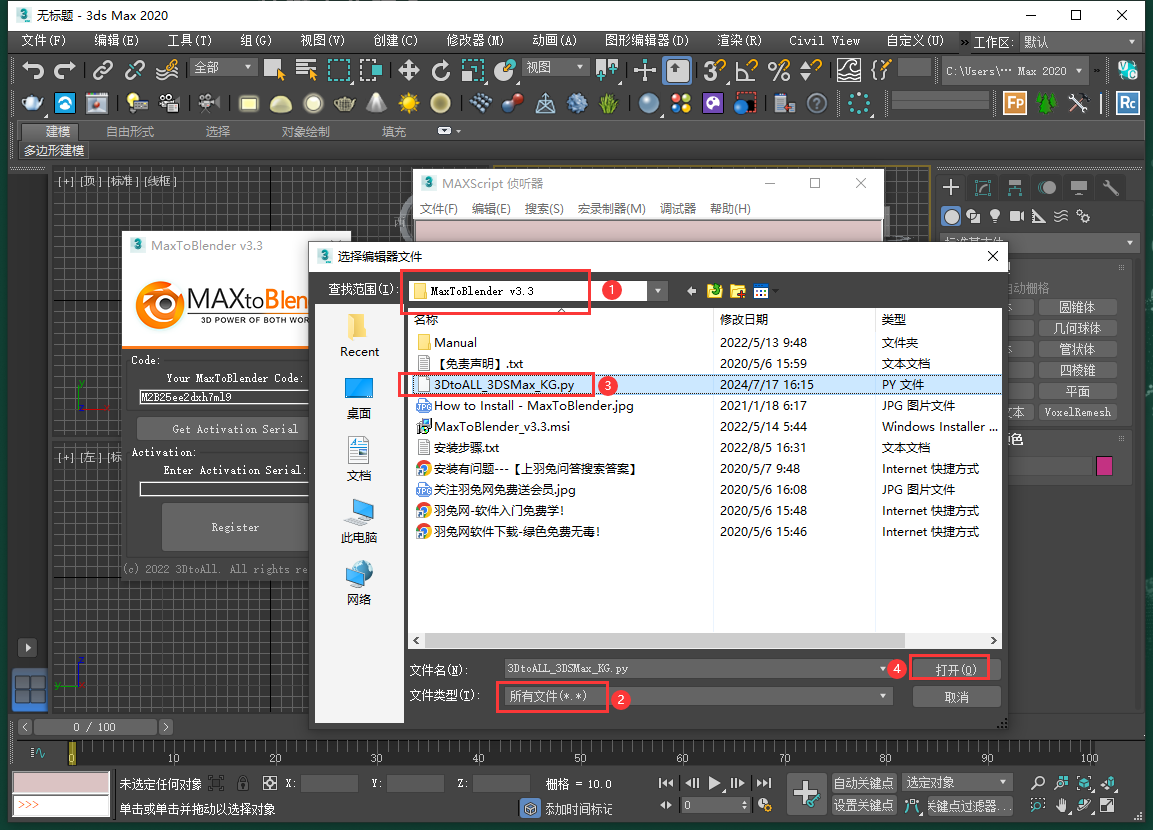Viewport: 1153px width, 830px height.
Task: Open the Material Editor sphere icon
Action: coord(649,103)
